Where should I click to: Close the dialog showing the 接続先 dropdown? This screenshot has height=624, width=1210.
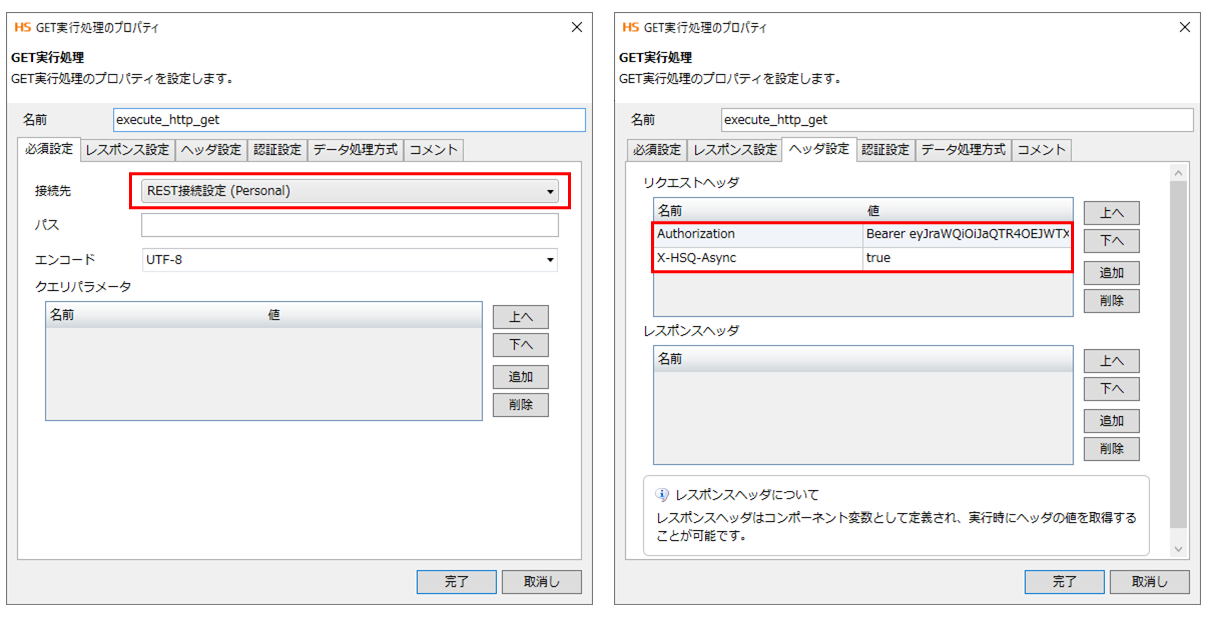pyautogui.click(x=576, y=27)
